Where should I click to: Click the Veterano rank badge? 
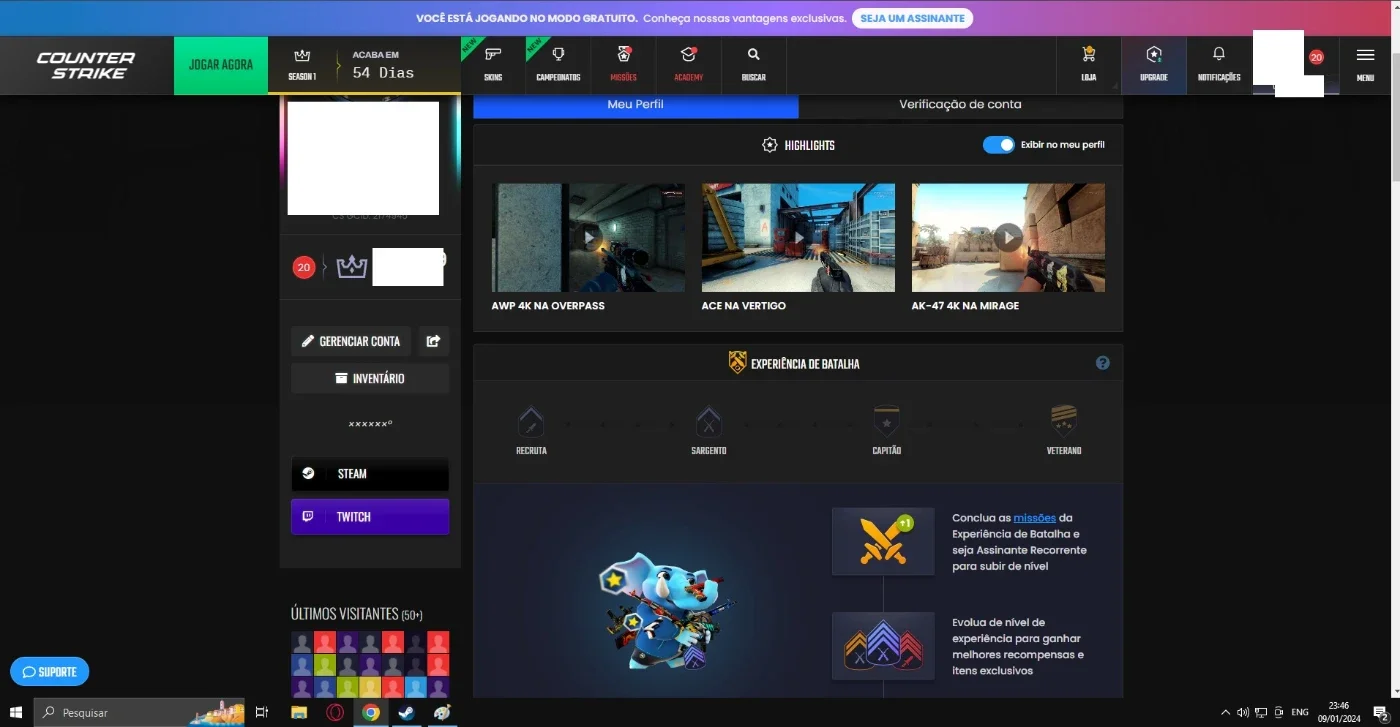(1064, 420)
